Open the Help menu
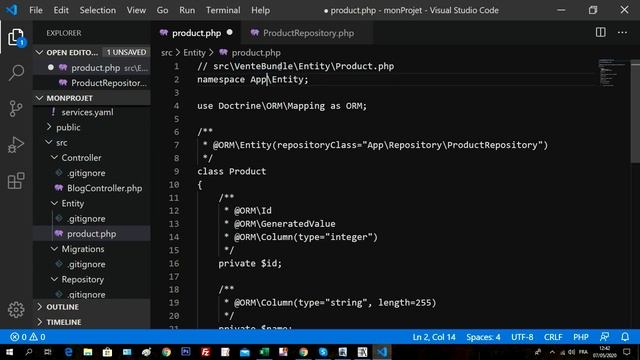The width and height of the screenshot is (640, 360). pyautogui.click(x=260, y=10)
